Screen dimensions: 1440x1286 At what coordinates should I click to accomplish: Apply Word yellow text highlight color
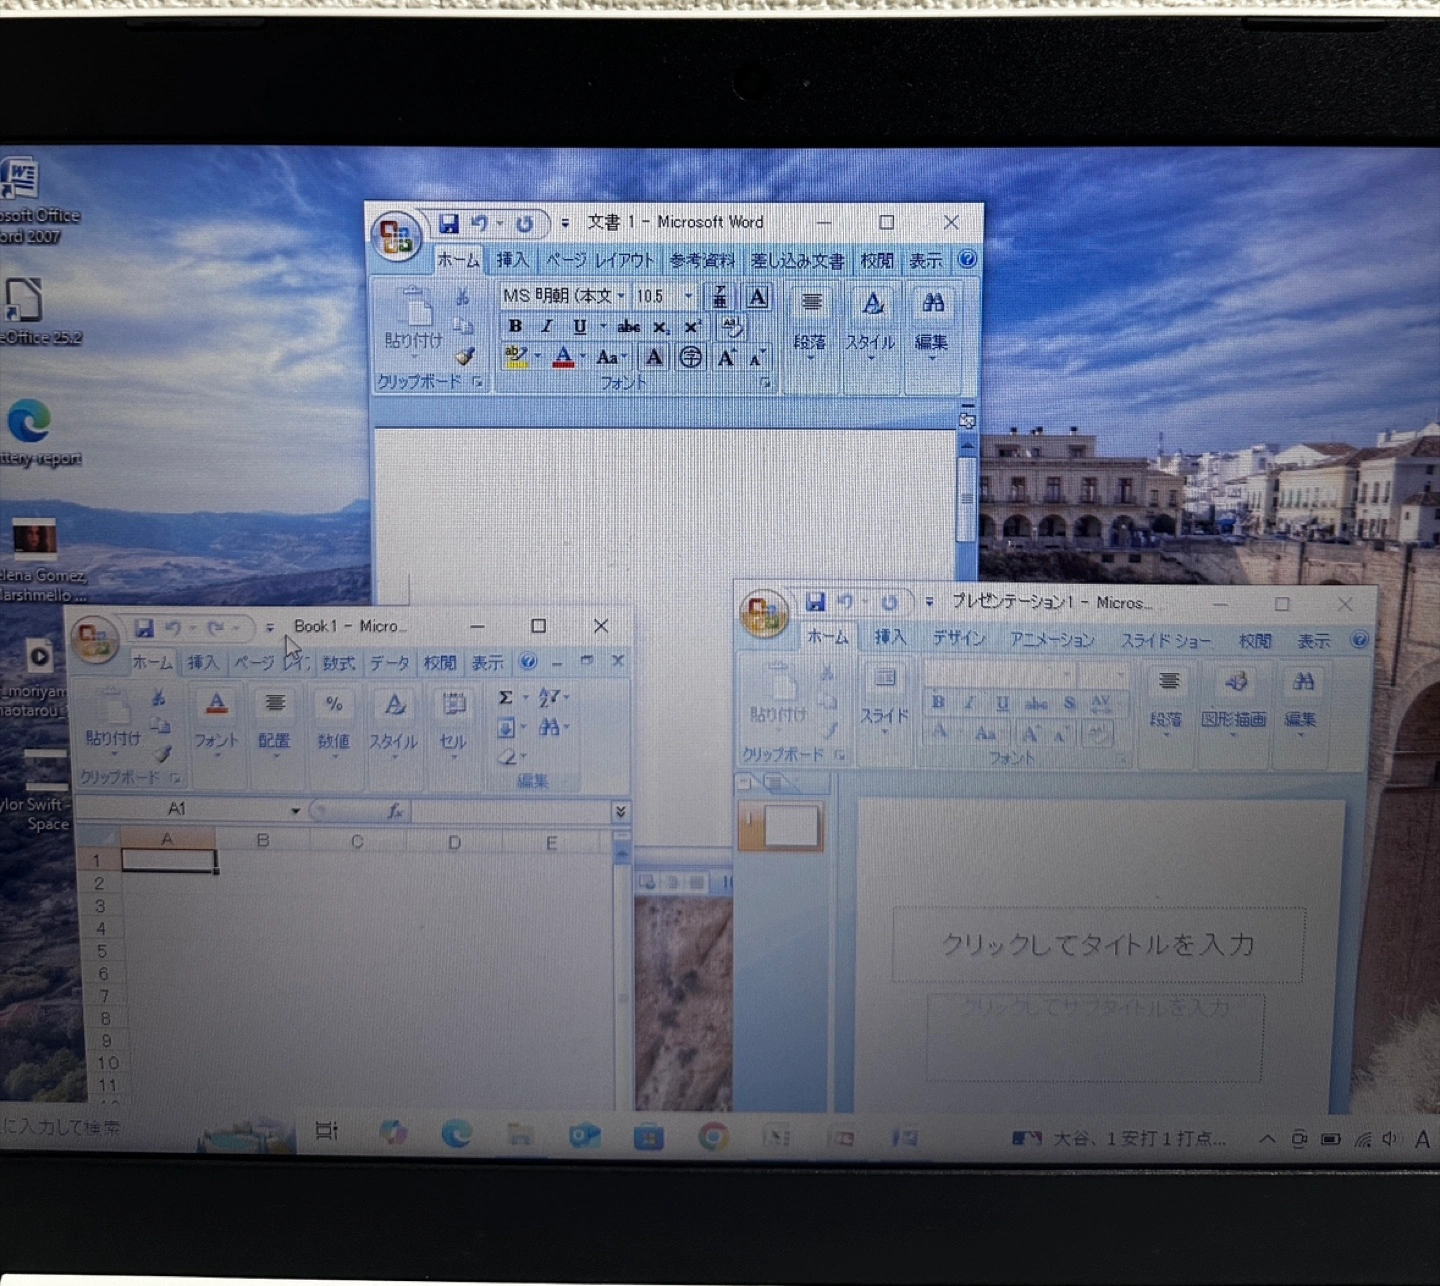tap(516, 357)
